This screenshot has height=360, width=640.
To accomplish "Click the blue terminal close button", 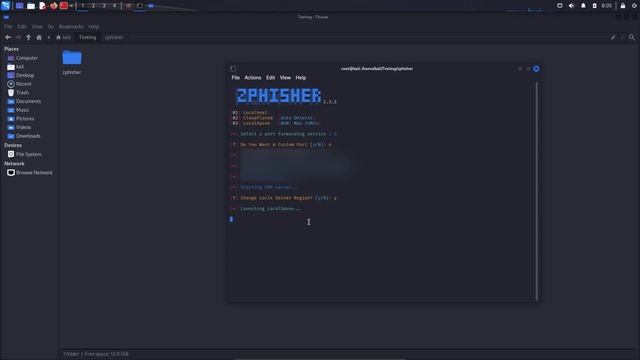I will click(x=536, y=69).
